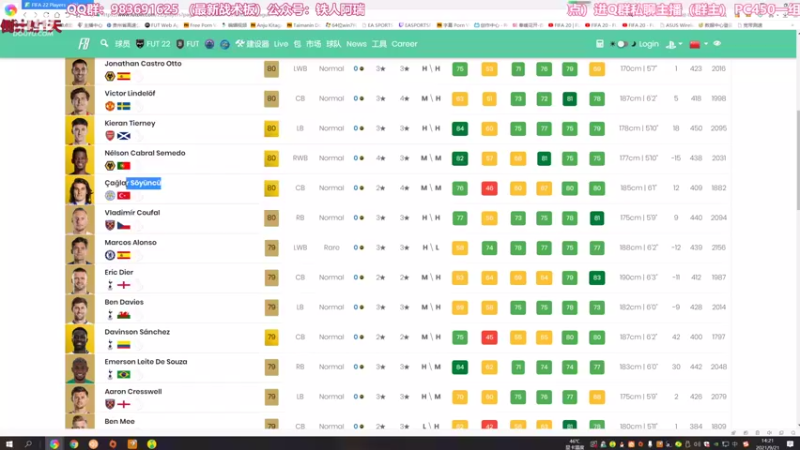The height and width of the screenshot is (450, 800).
Task: Open the FUT 22 menu
Action: point(153,44)
